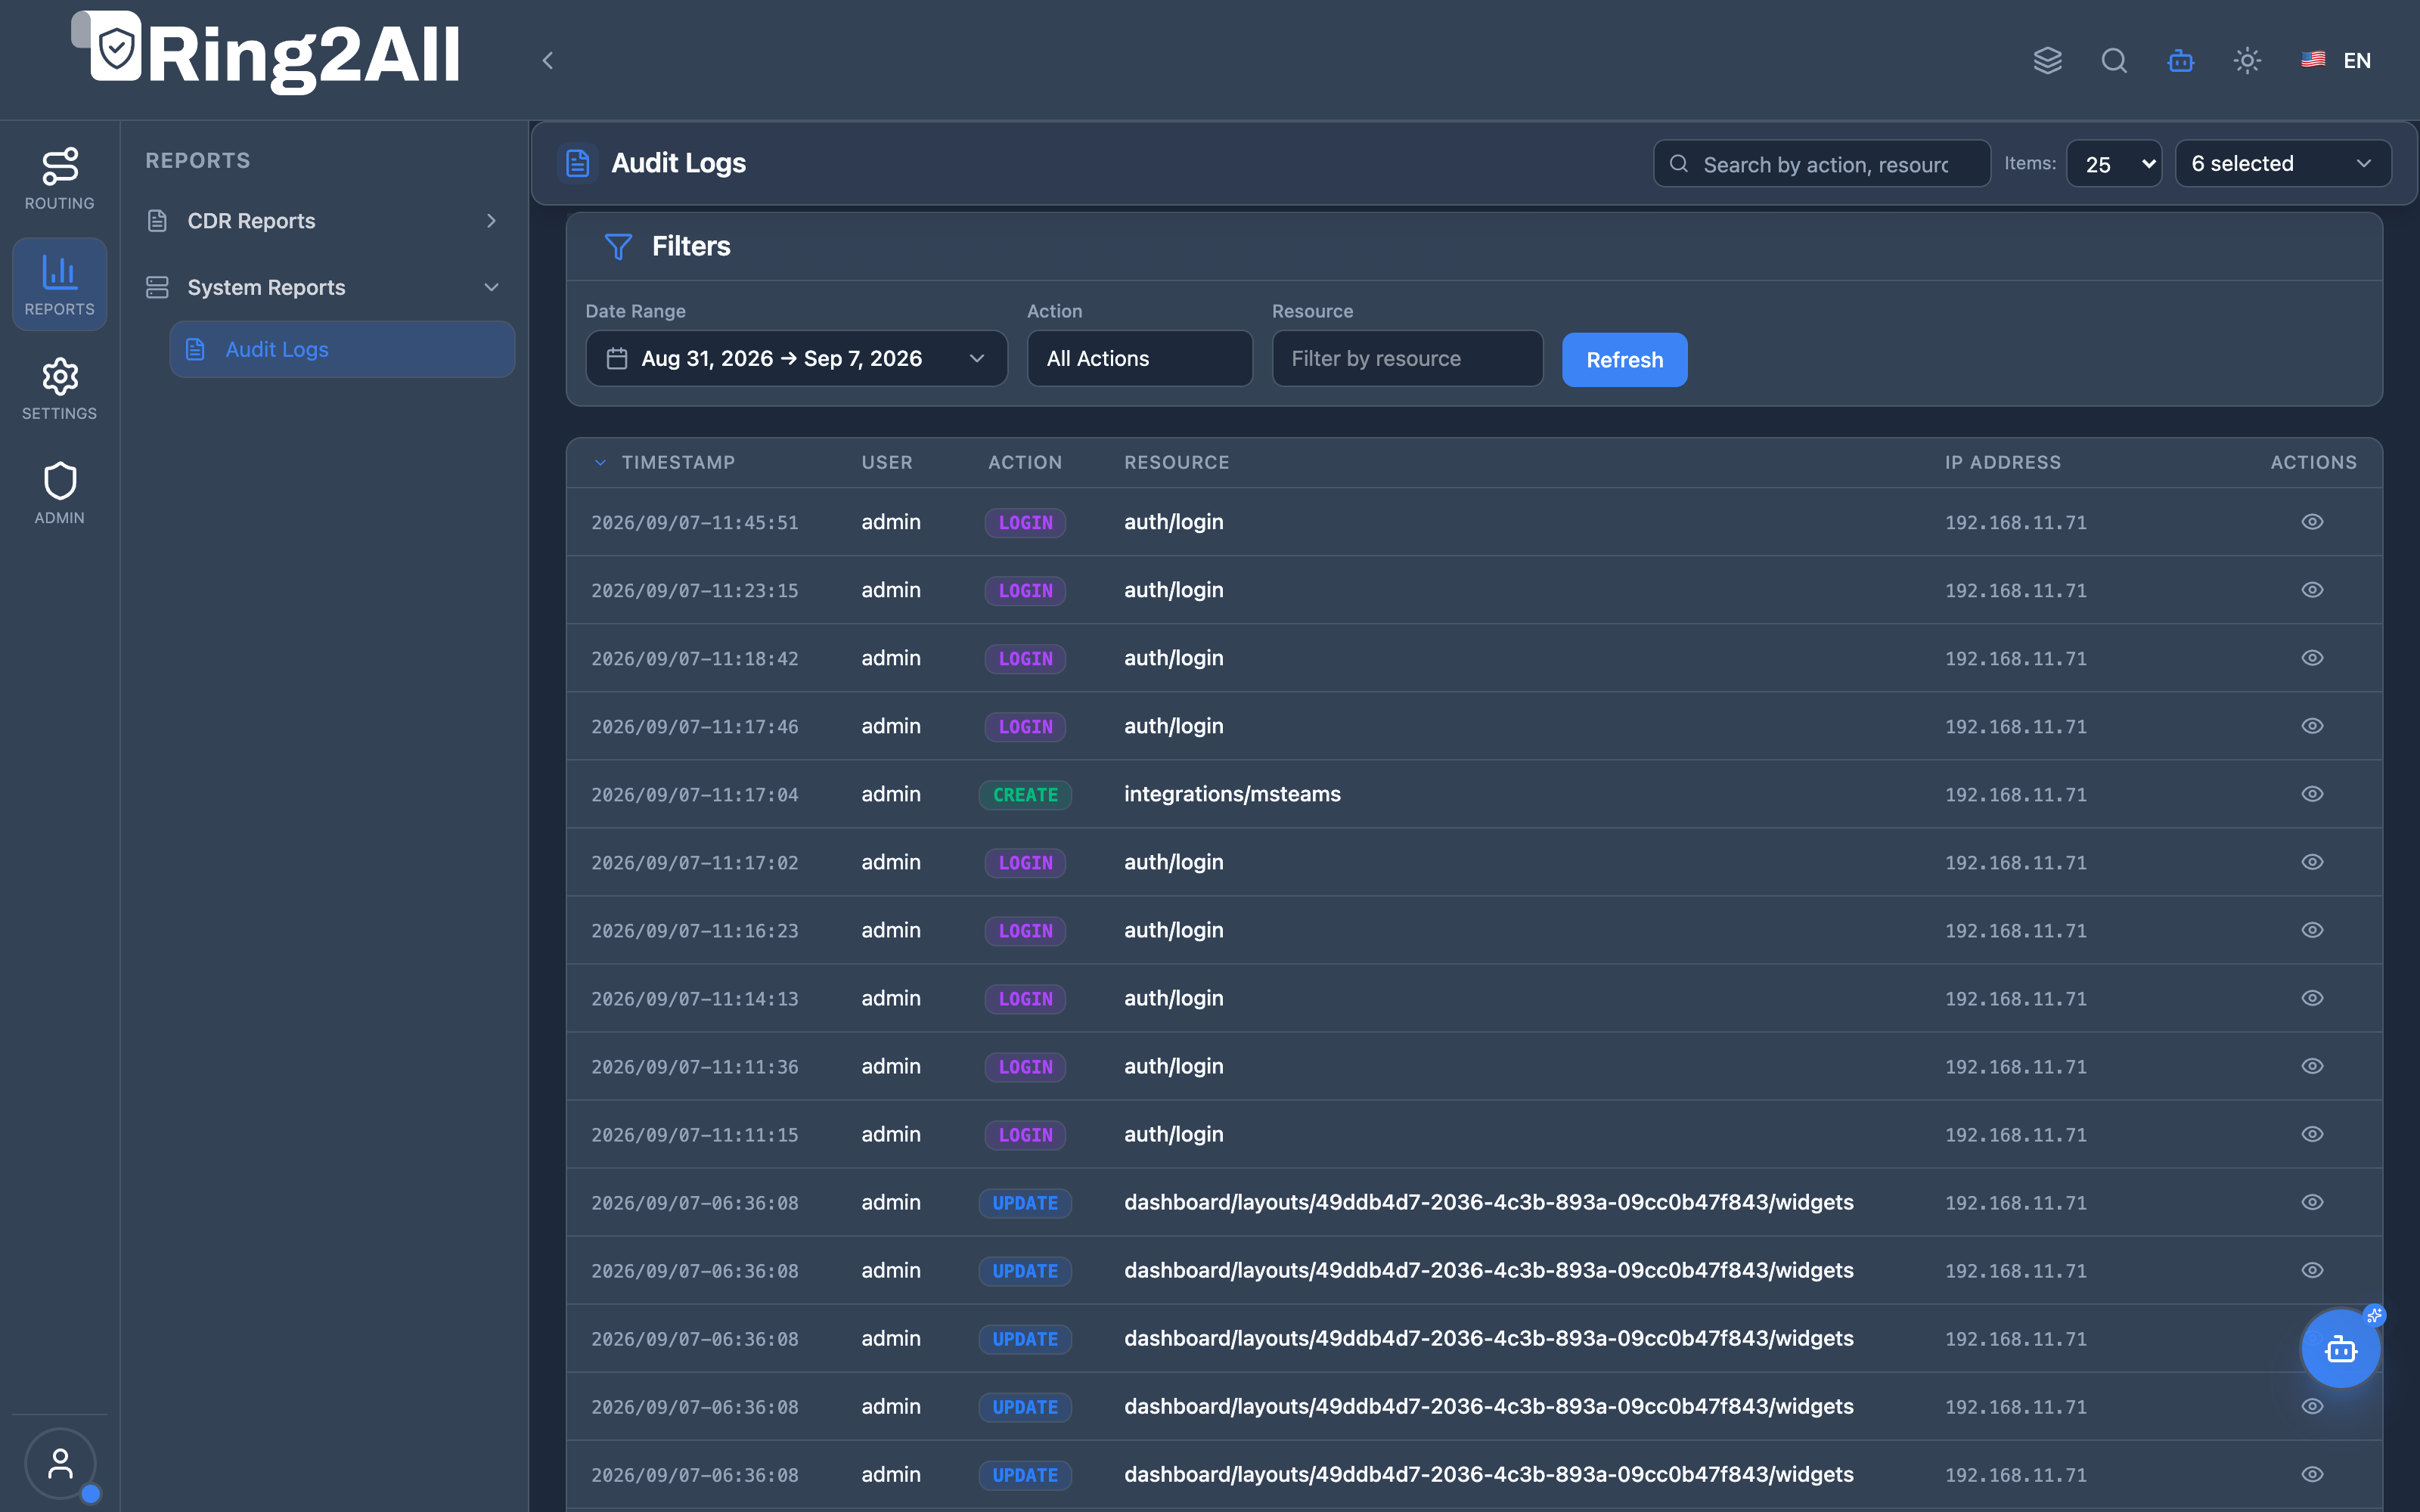The height and width of the screenshot is (1512, 2420).
Task: View details of integrations/msteams create entry
Action: pos(2312,794)
